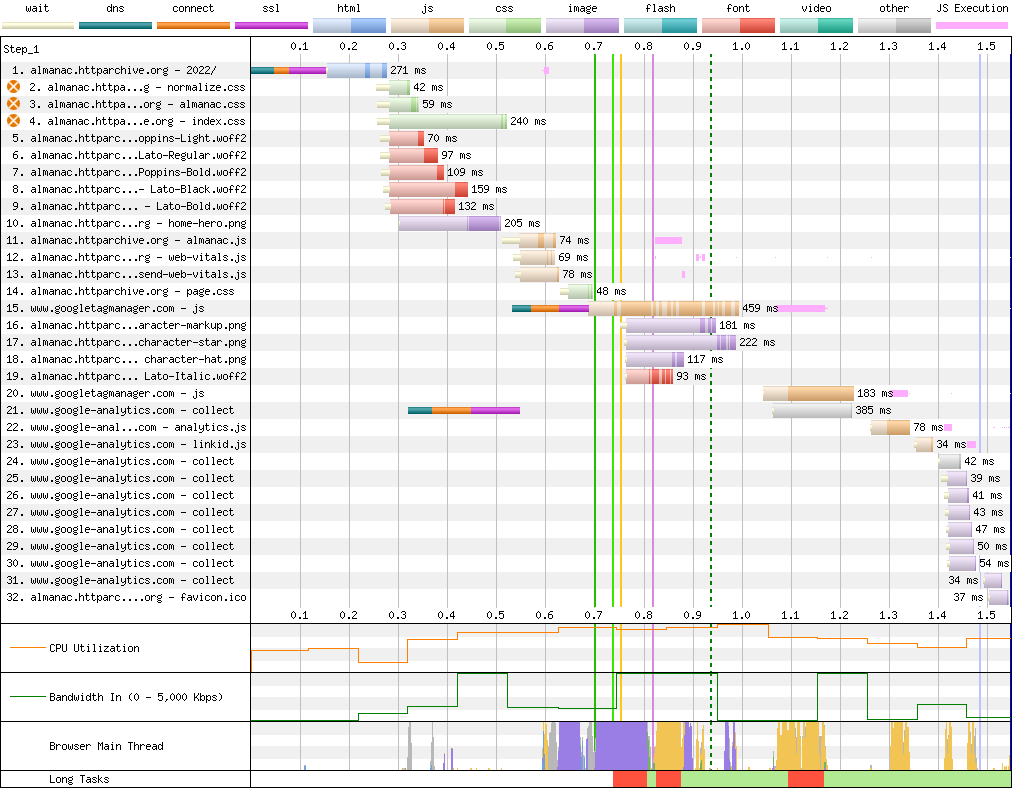Click the render-blocking icon beside almanac.css

point(14,104)
